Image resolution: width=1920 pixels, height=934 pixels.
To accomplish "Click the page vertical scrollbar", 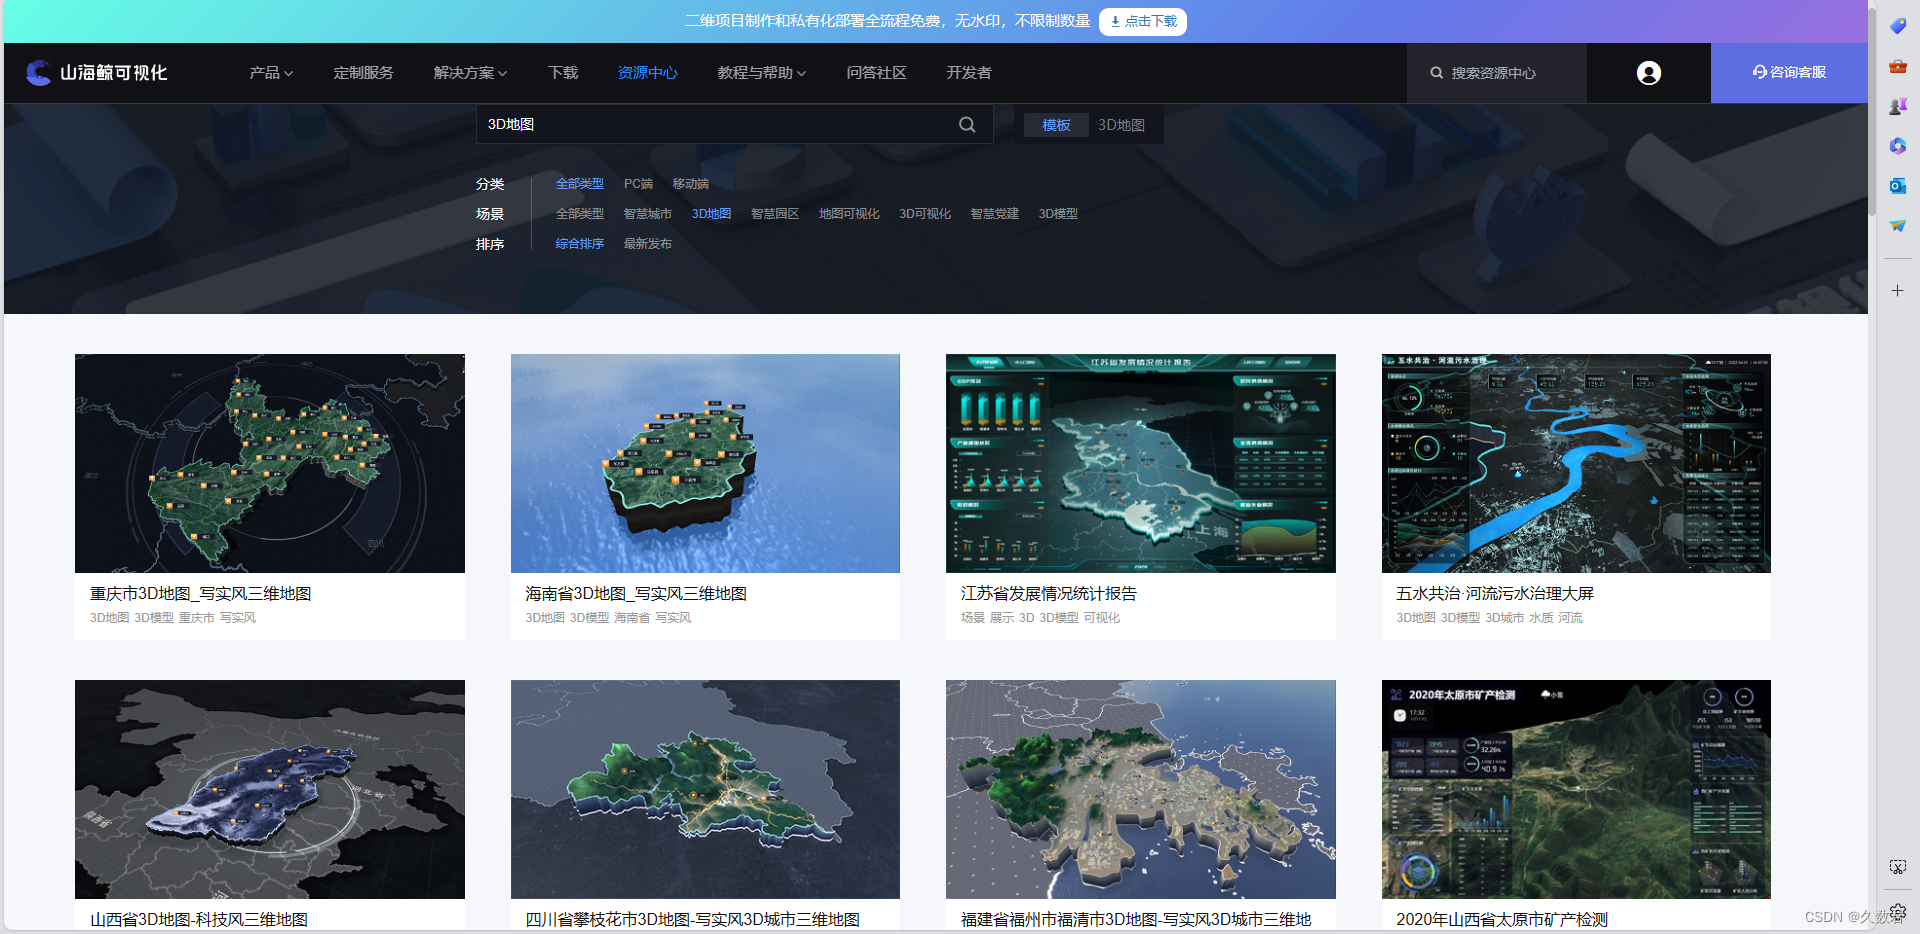I will pyautogui.click(x=1872, y=110).
